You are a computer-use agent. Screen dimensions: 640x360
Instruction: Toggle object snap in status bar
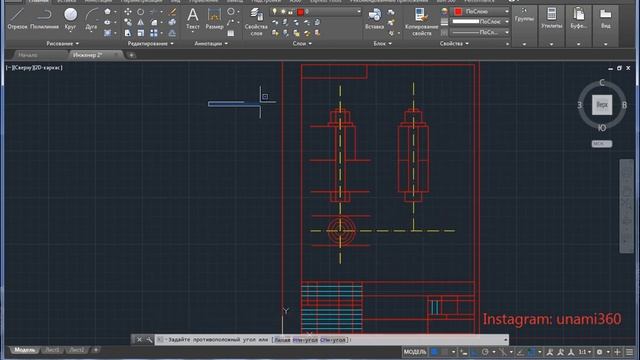pyautogui.click(x=531, y=352)
